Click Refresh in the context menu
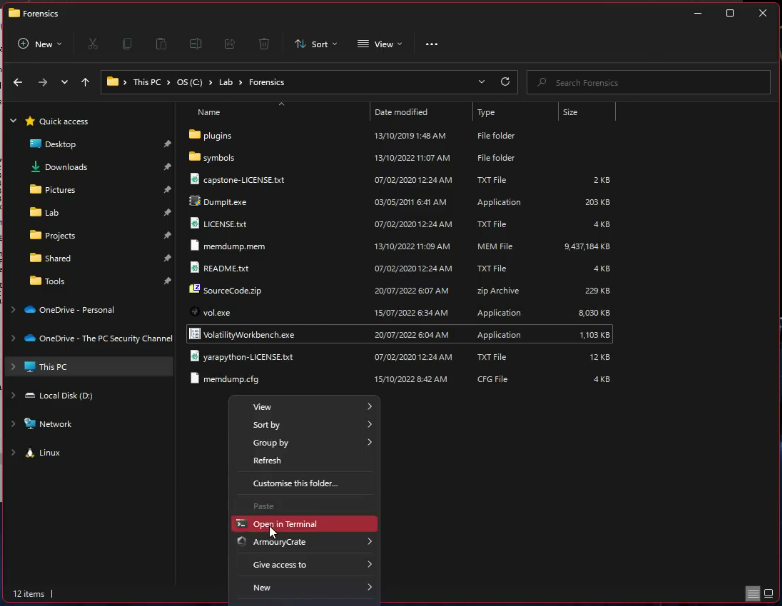The width and height of the screenshot is (782, 606). coord(267,461)
